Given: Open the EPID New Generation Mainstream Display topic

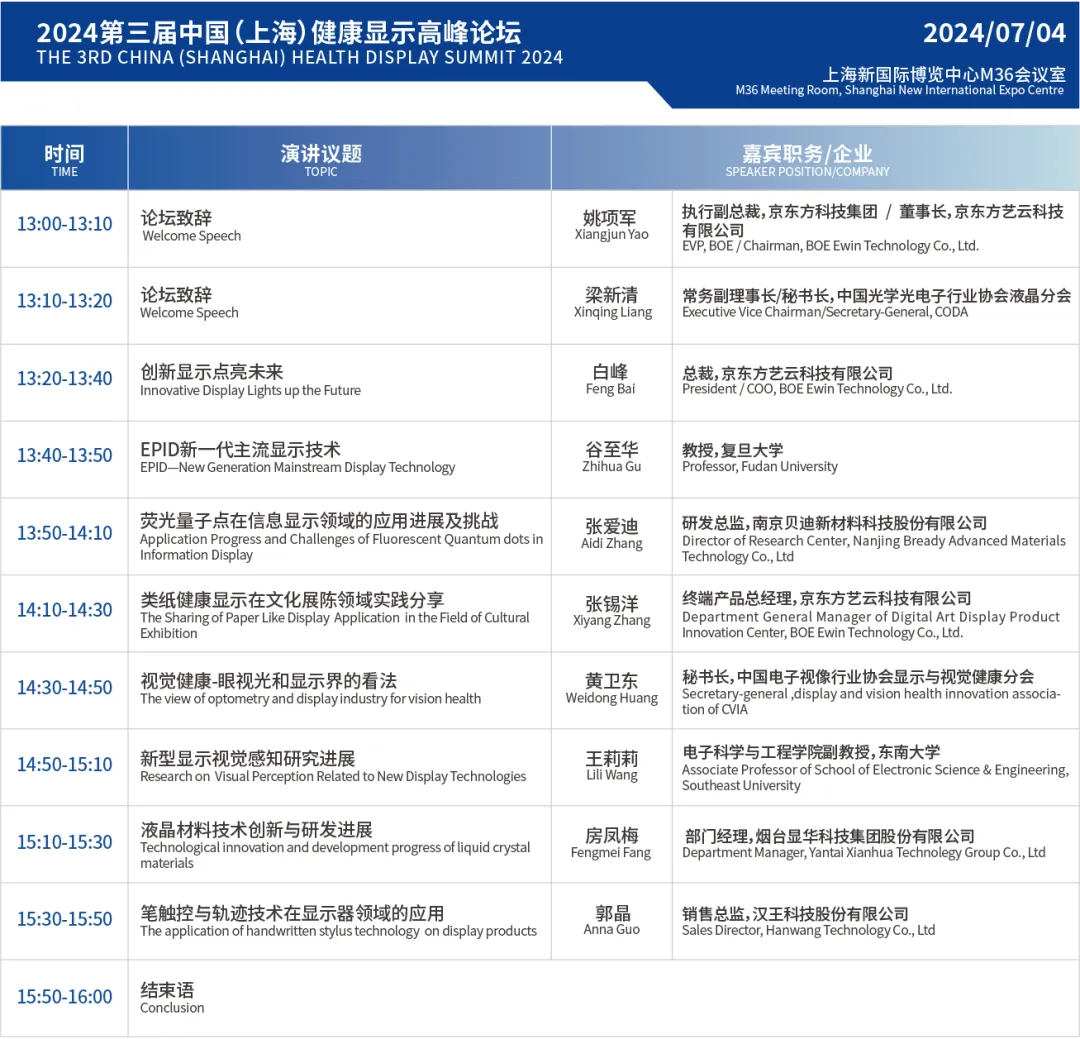Looking at the screenshot, I should coord(297,457).
